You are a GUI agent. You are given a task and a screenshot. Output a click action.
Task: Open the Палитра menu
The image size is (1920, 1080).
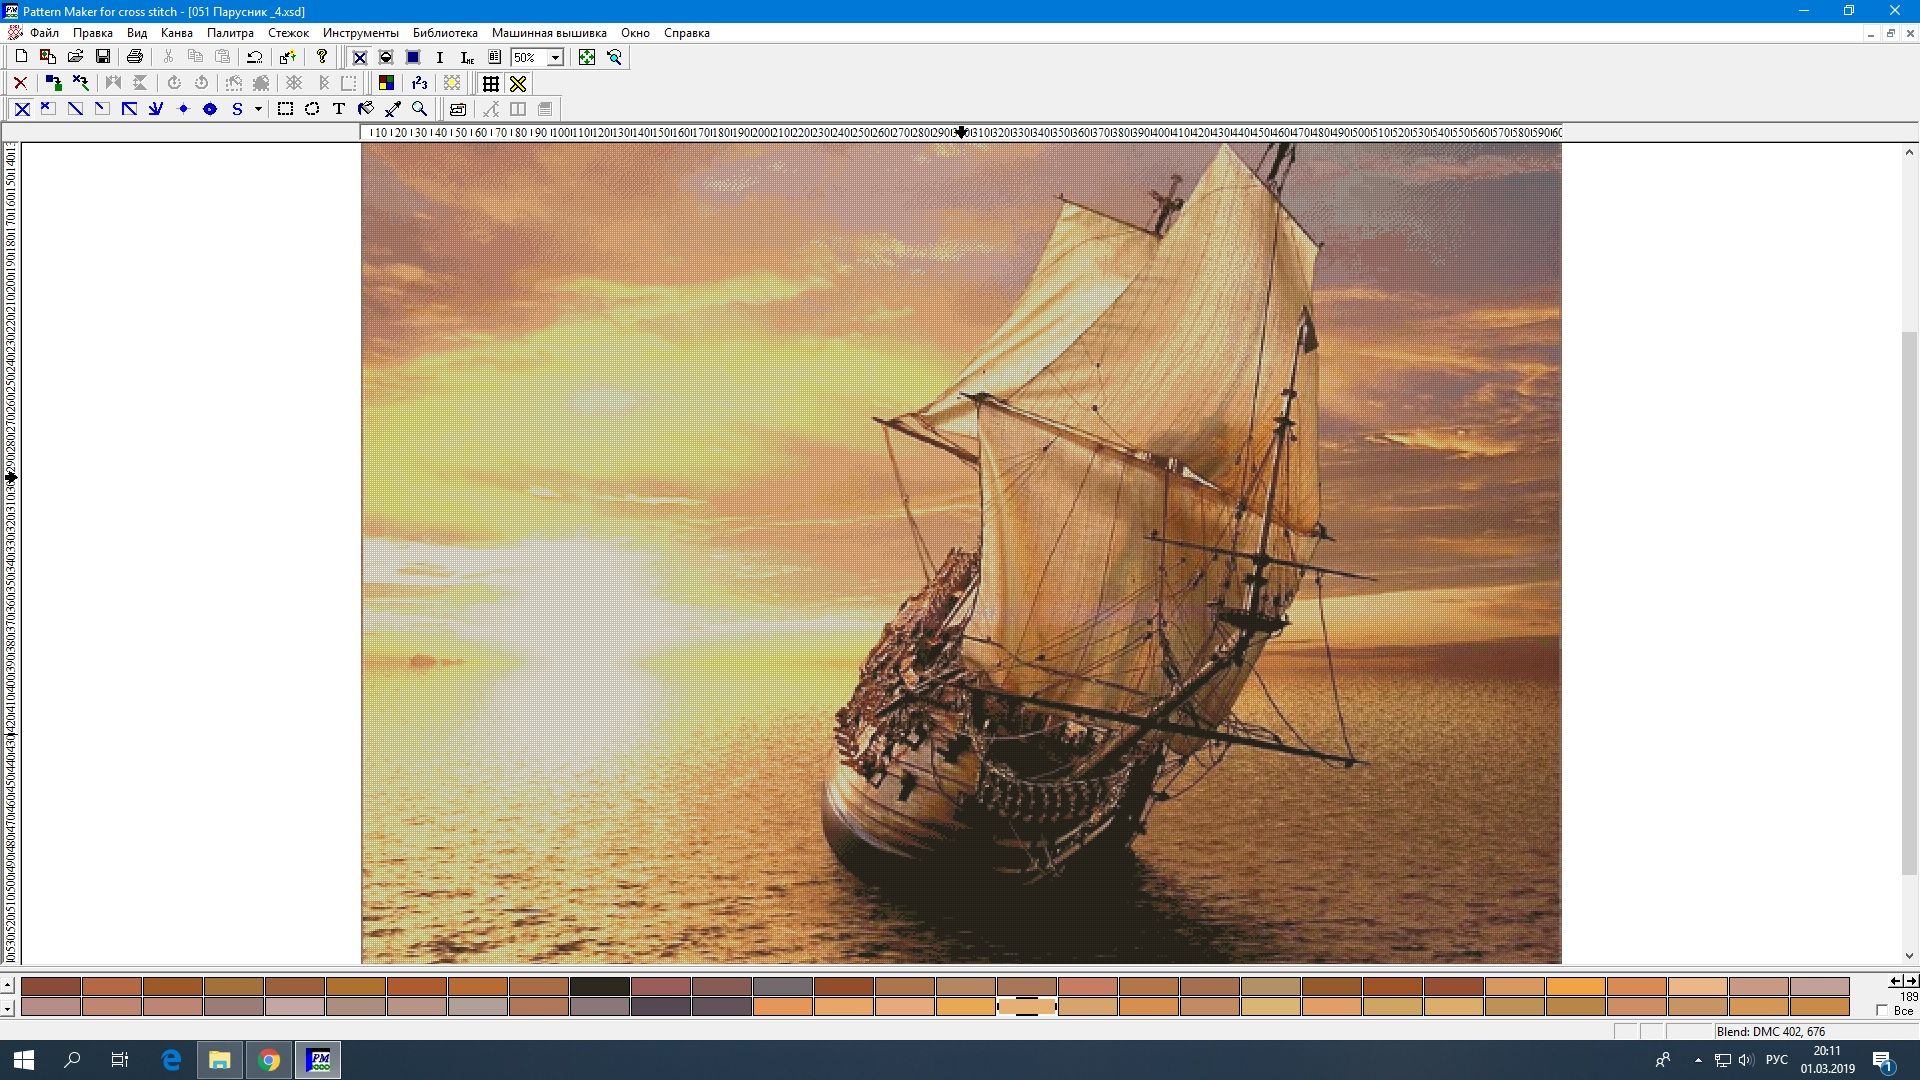click(x=230, y=33)
